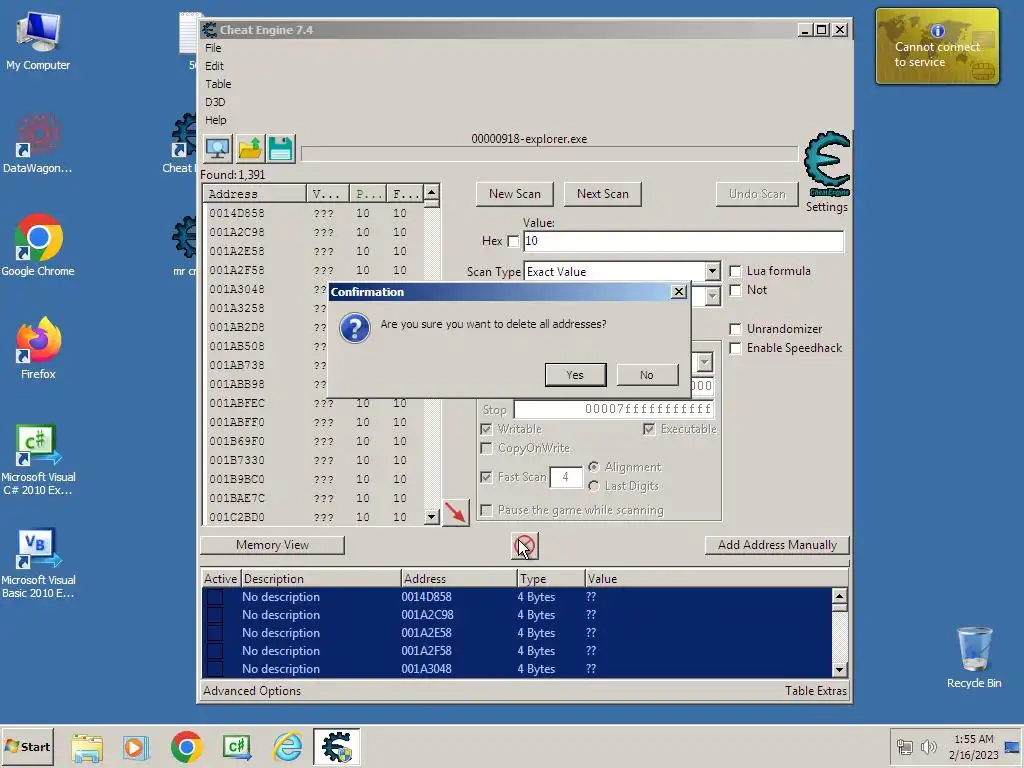Open Cheat Engine Settings logo
The image size is (1024, 768).
coord(827,164)
